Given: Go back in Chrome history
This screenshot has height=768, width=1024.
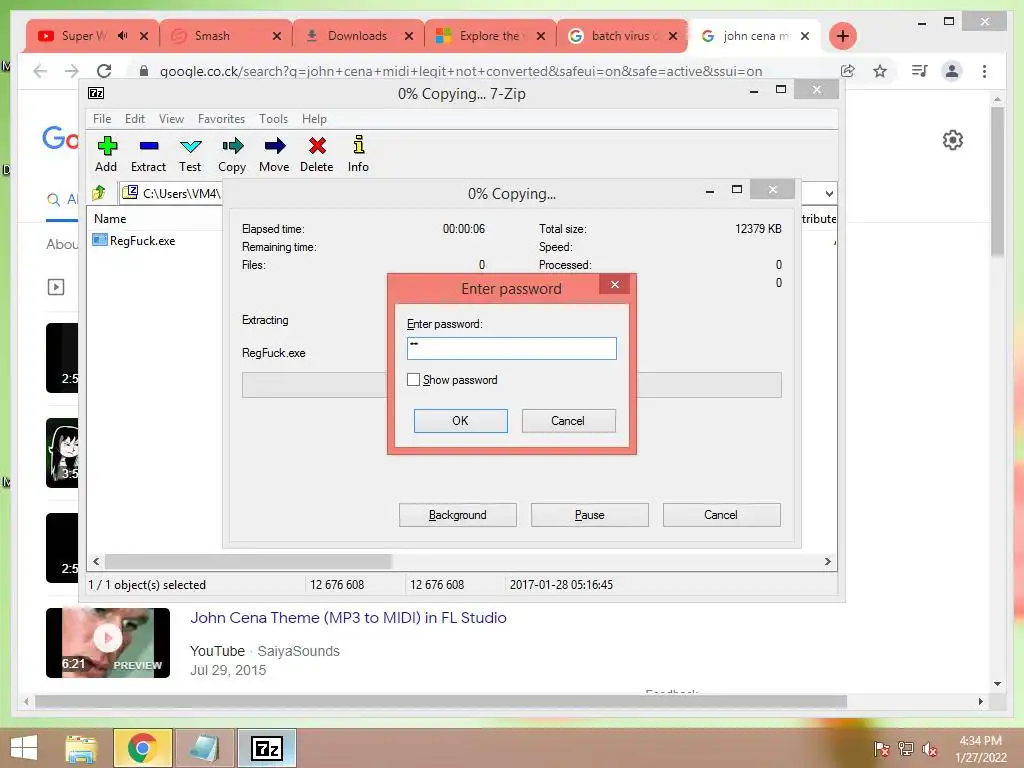Looking at the screenshot, I should (40, 71).
